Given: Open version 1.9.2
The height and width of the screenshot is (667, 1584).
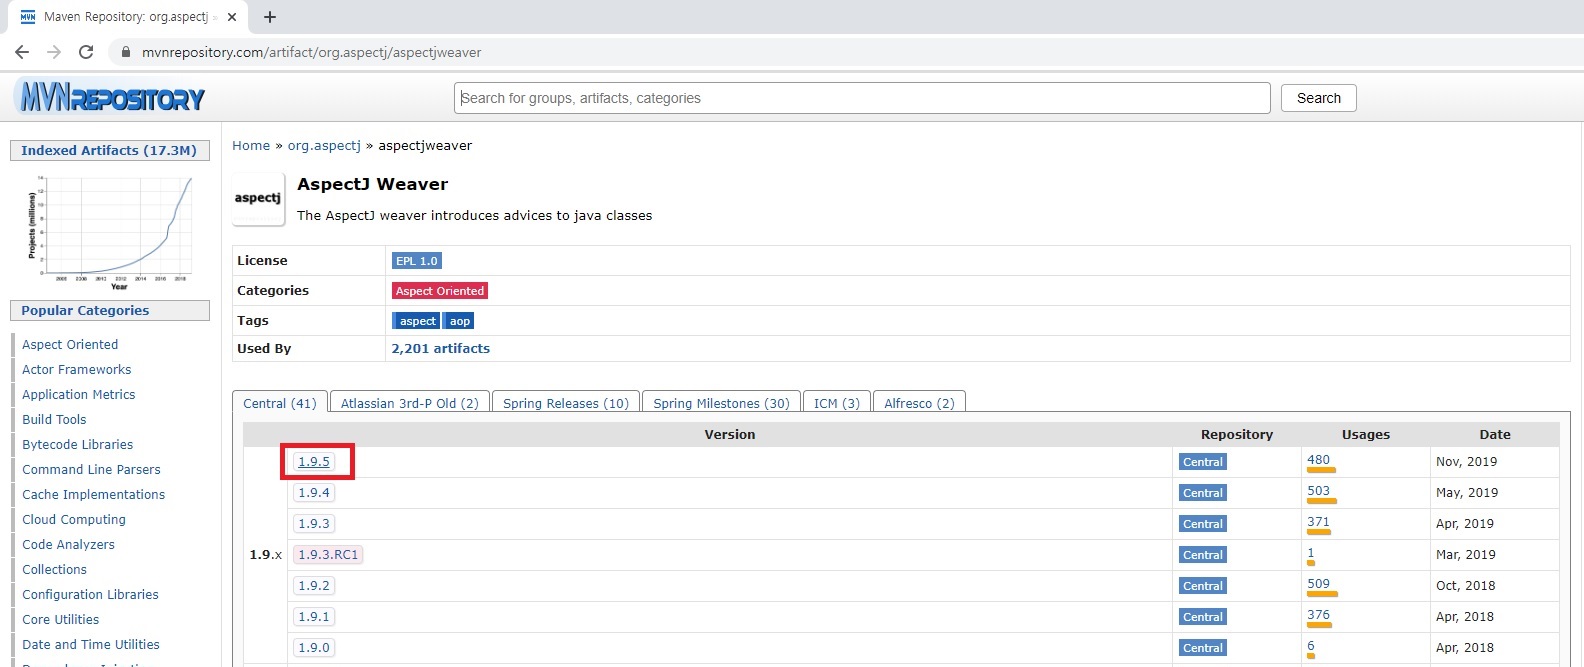Looking at the screenshot, I should click(314, 586).
